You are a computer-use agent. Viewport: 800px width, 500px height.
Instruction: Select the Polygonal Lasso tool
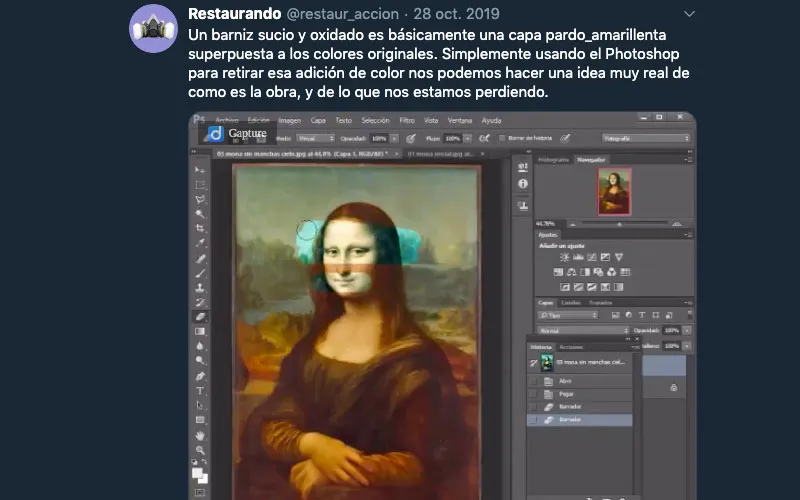tap(200, 199)
